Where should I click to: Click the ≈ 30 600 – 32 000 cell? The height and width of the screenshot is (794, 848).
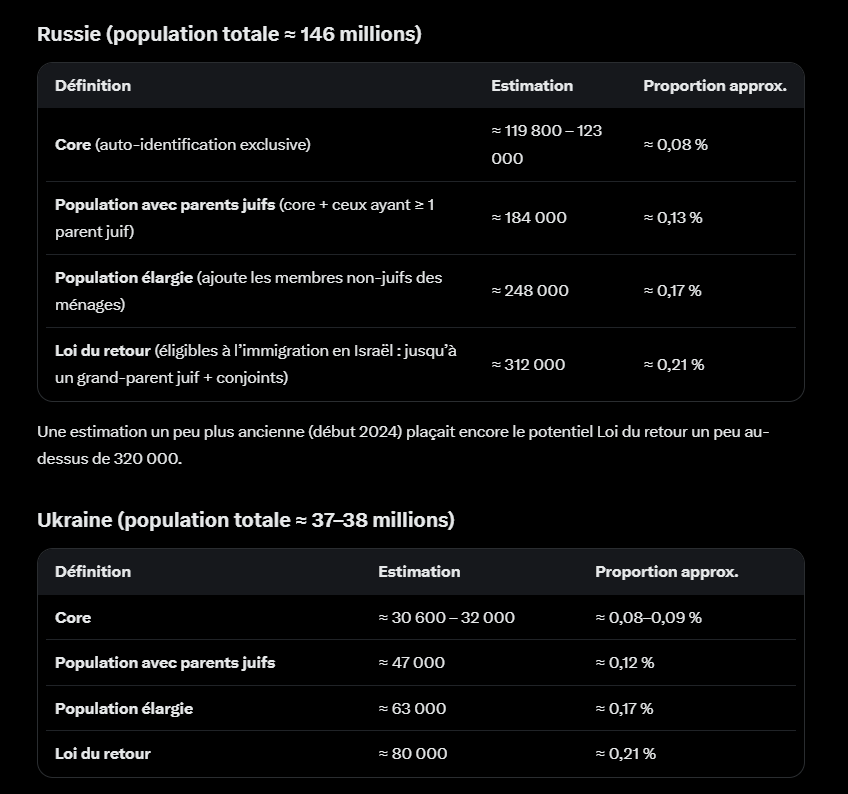pos(446,617)
